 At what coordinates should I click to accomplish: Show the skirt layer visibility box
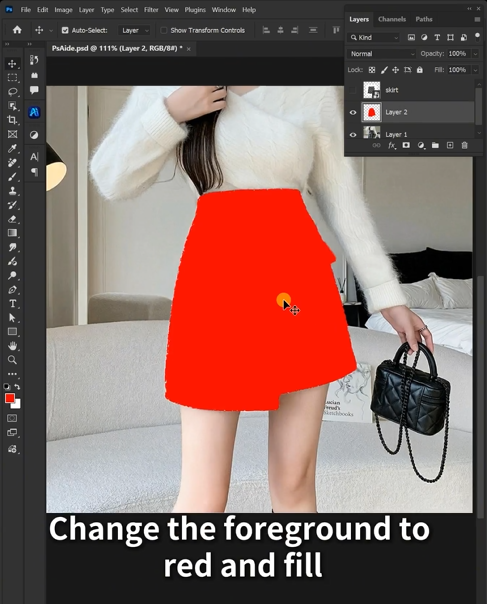point(353,90)
